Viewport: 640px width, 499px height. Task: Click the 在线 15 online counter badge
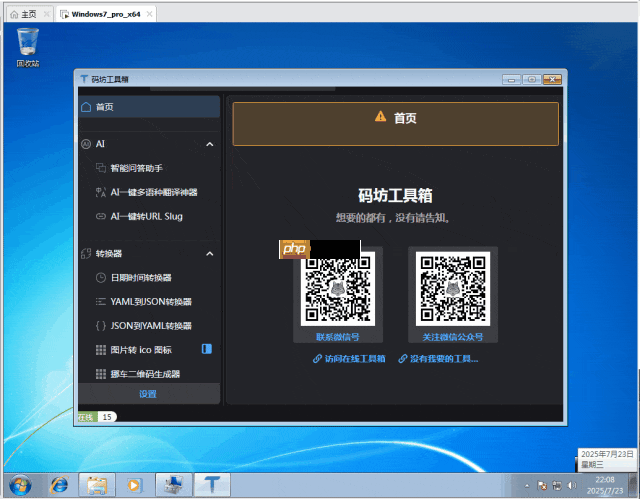coord(98,417)
